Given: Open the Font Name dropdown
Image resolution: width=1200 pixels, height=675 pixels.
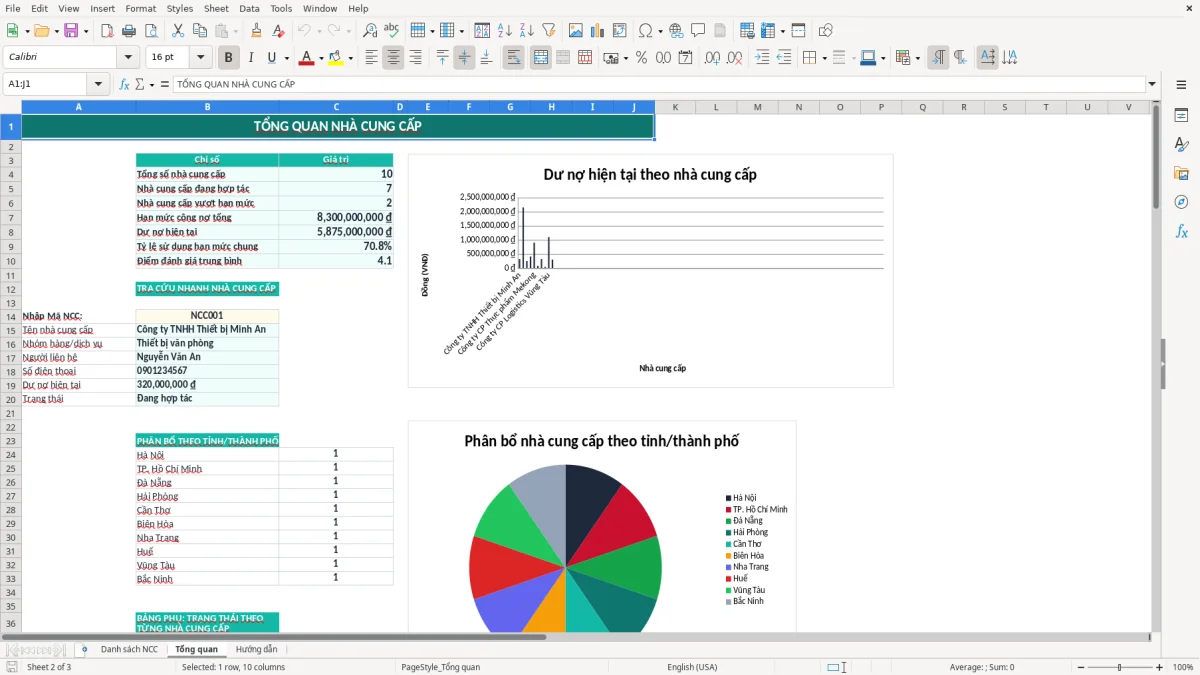Looking at the screenshot, I should (x=128, y=58).
